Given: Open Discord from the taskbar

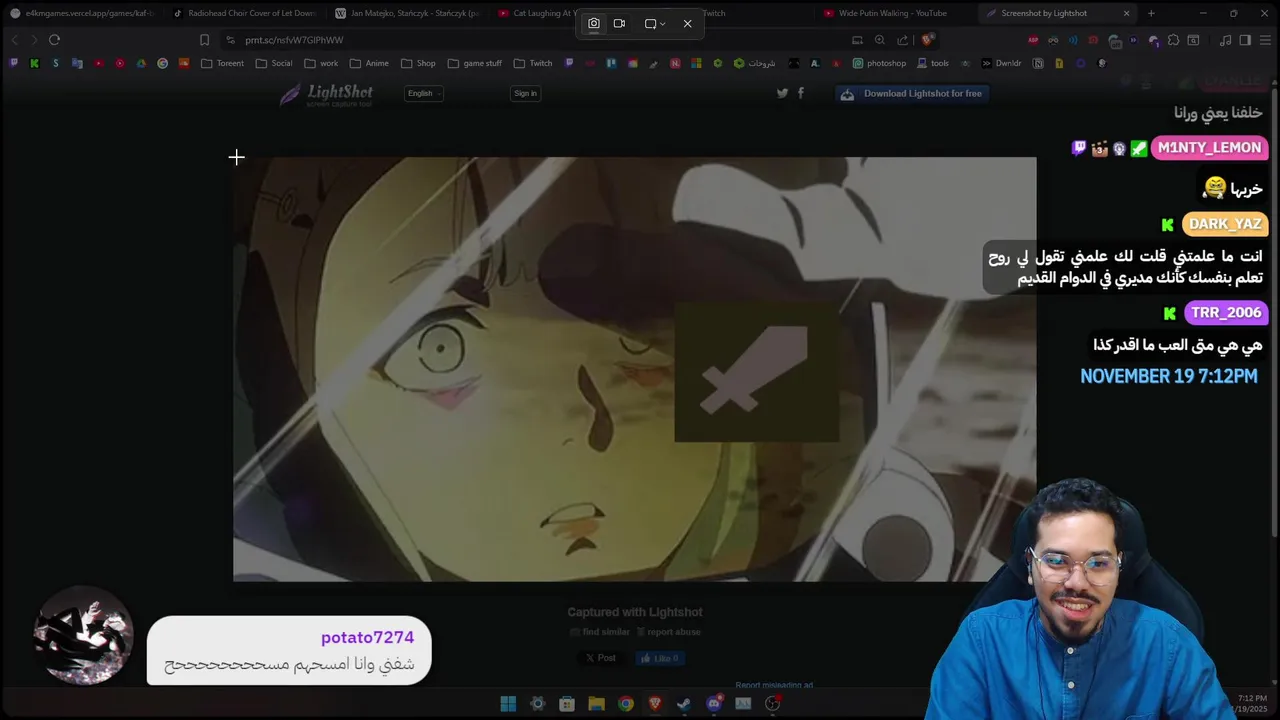Looking at the screenshot, I should pos(714,704).
